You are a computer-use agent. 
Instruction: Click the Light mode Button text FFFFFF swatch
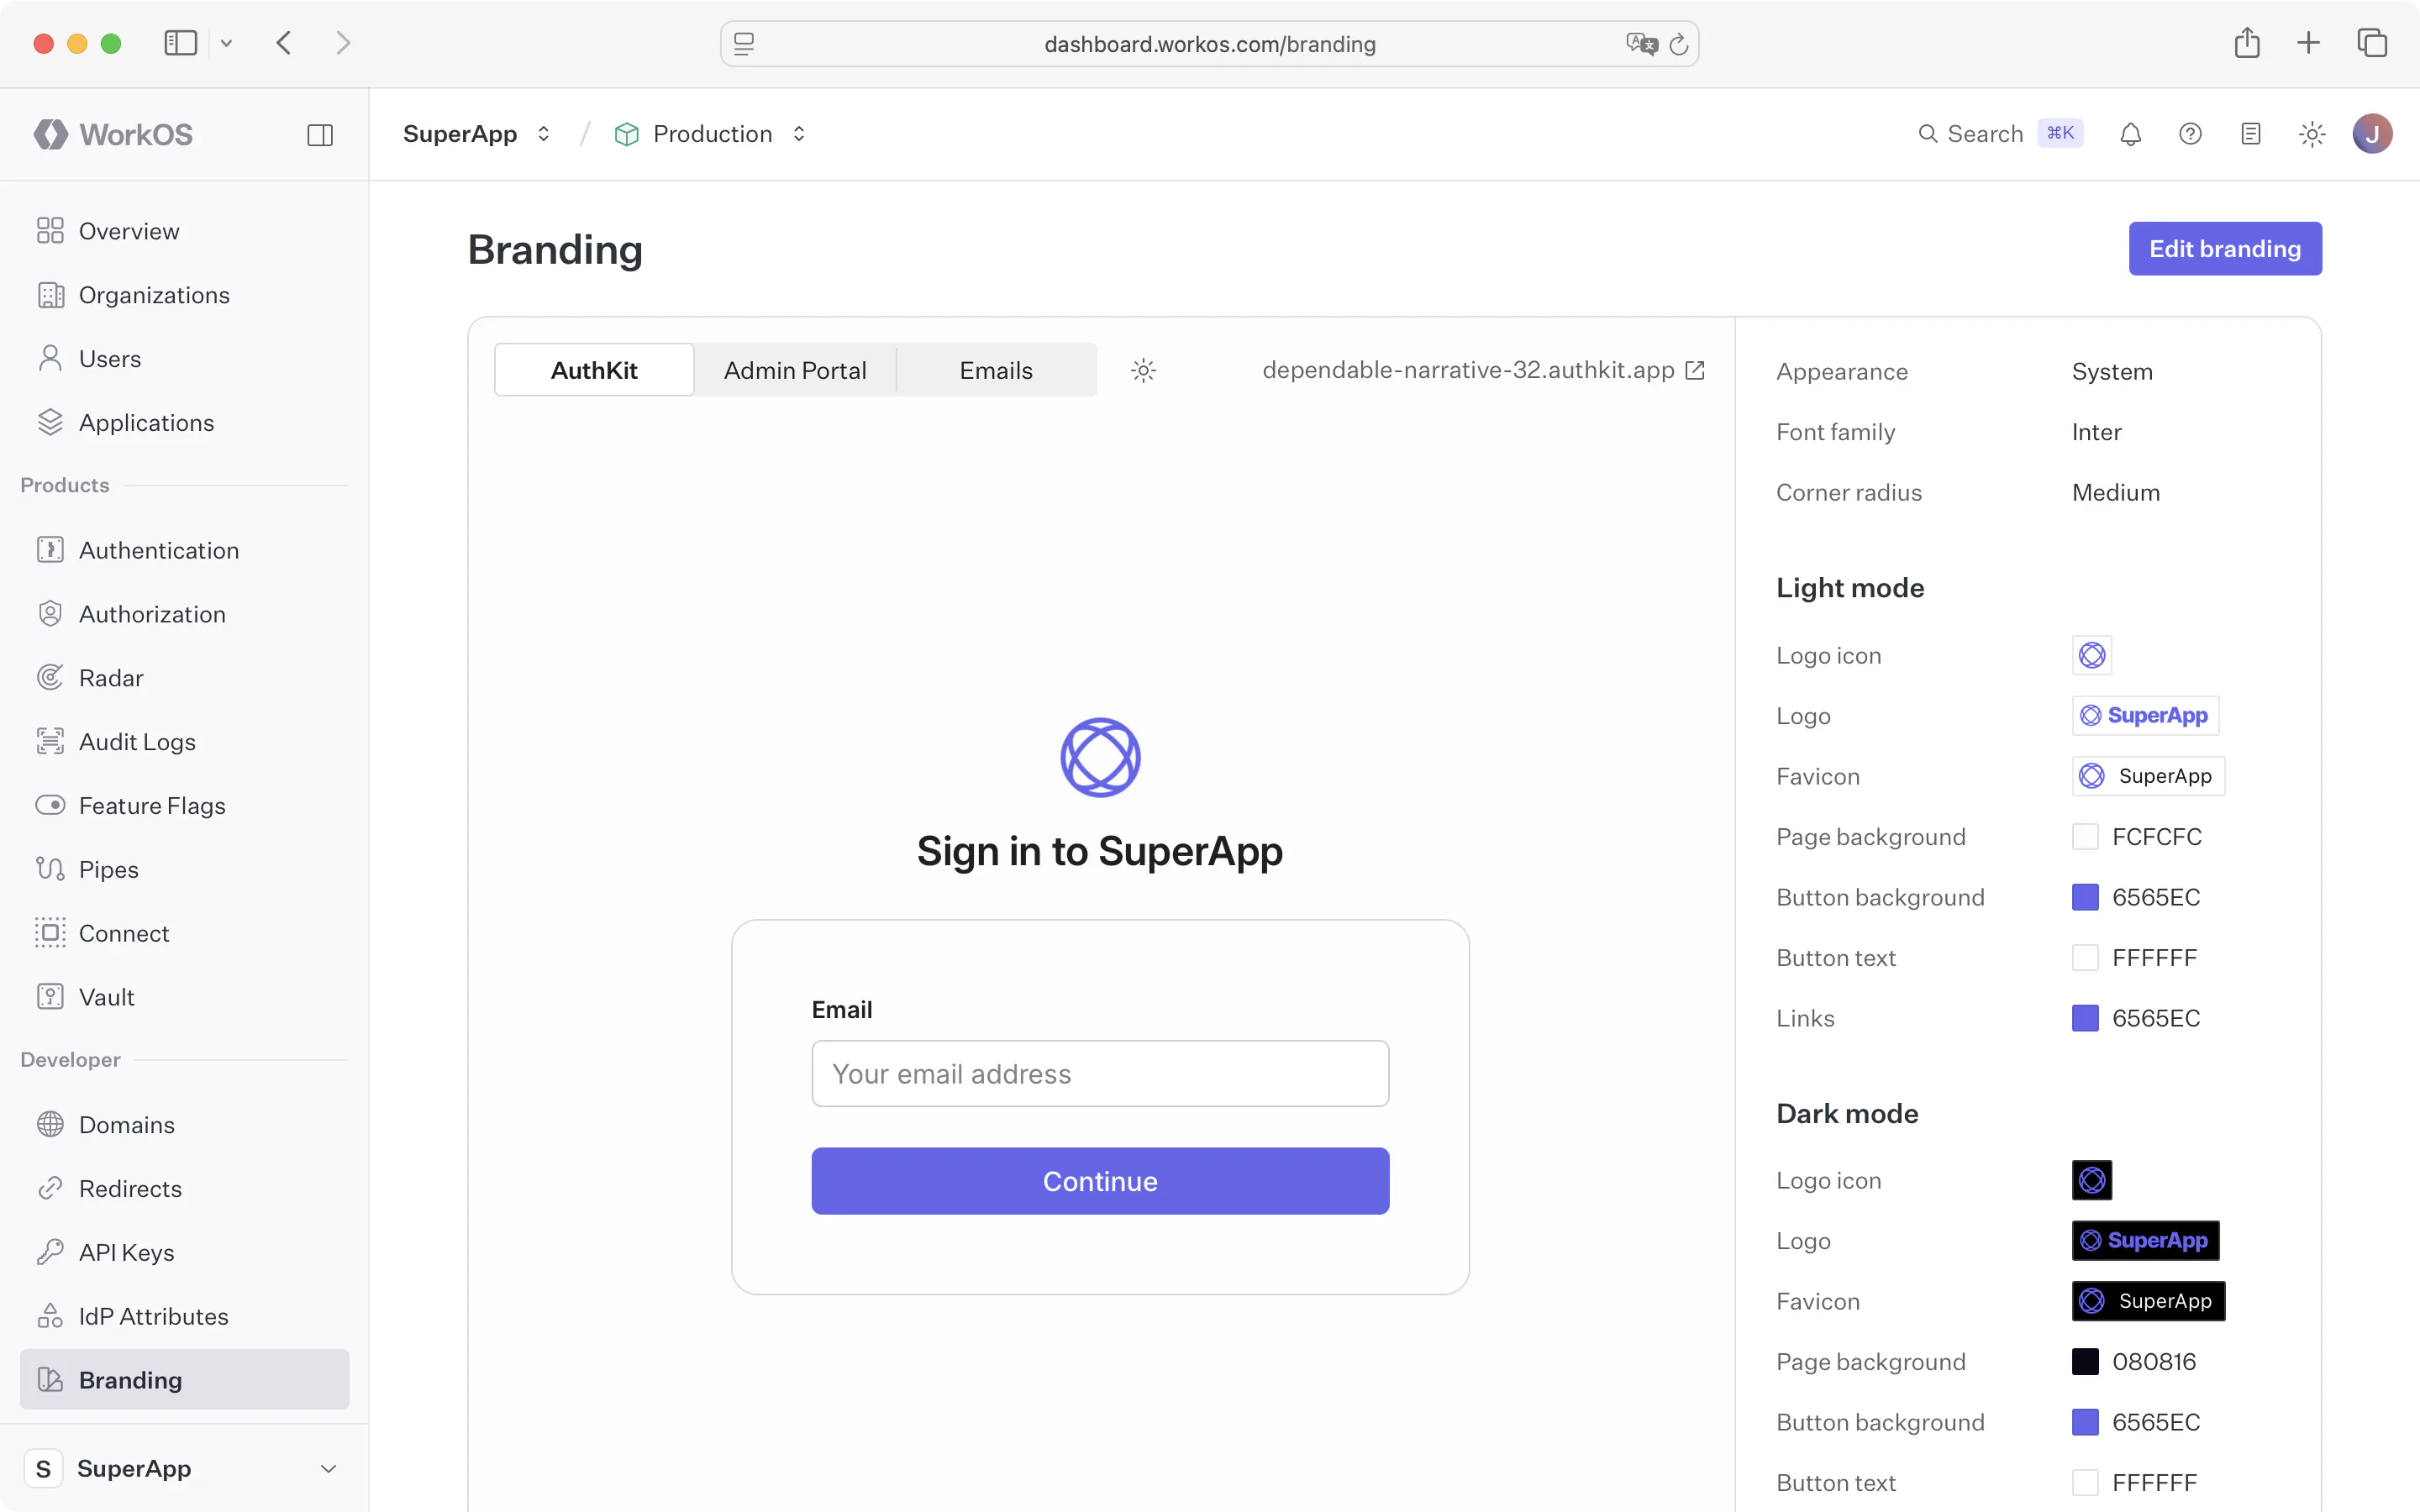(2085, 958)
